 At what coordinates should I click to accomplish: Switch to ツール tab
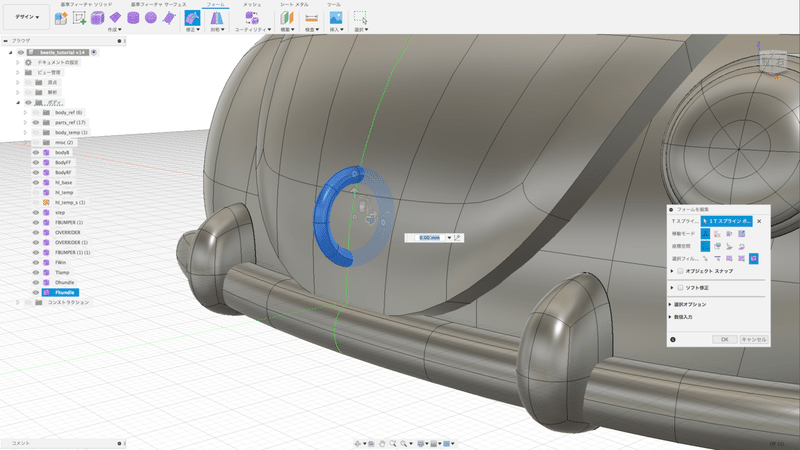coord(334,4)
